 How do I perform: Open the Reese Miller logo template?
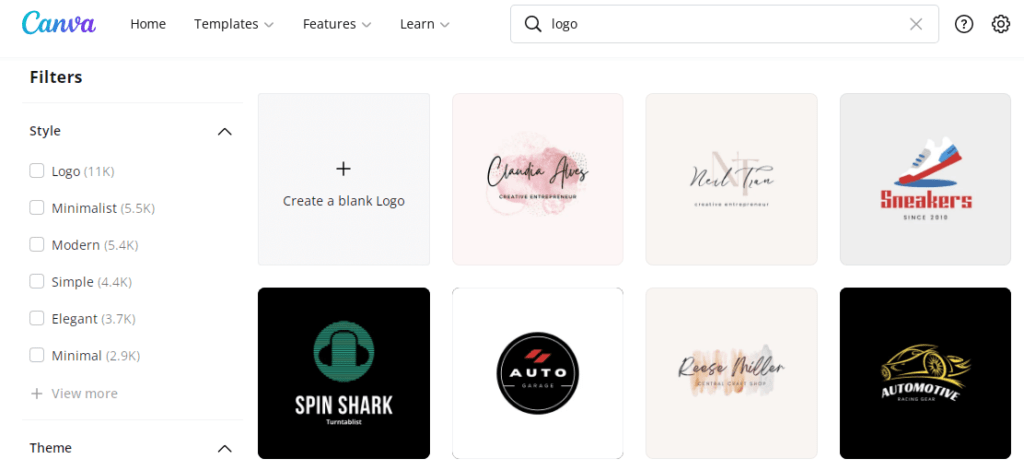731,373
